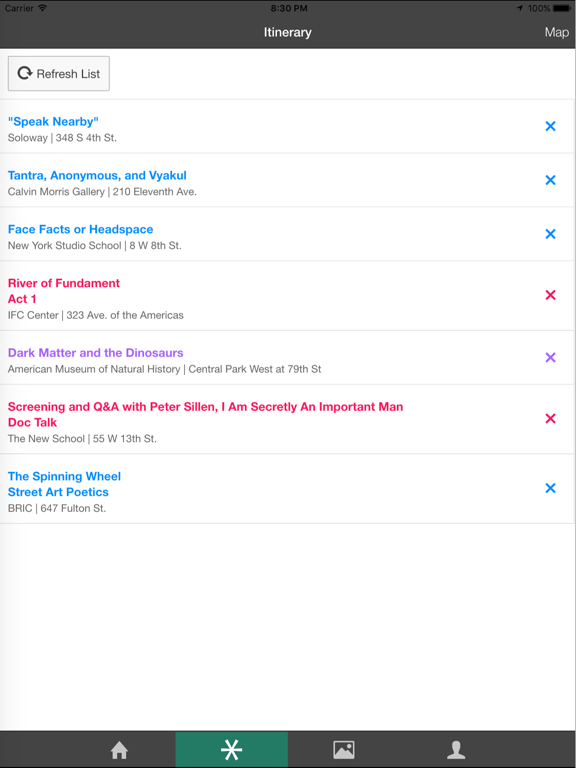Remove "Speak Nearby" with its blue X
This screenshot has width=576, height=768.
click(550, 126)
